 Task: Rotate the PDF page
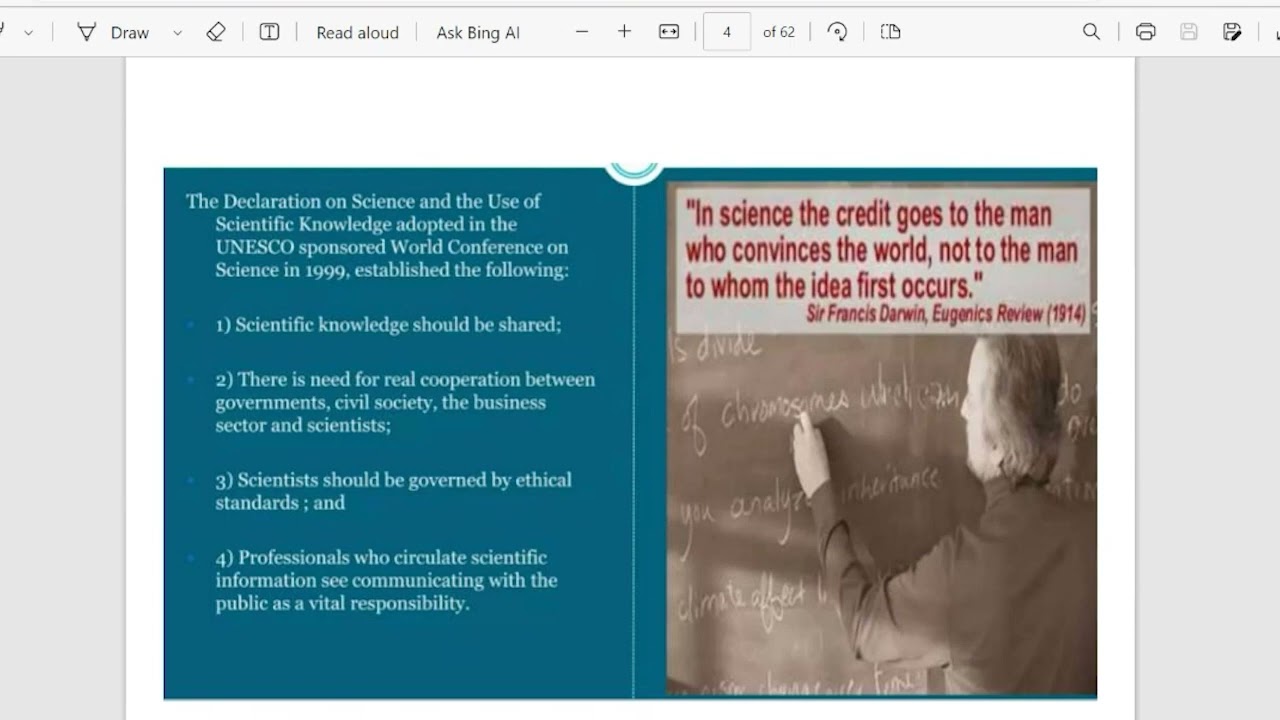[x=837, y=32]
